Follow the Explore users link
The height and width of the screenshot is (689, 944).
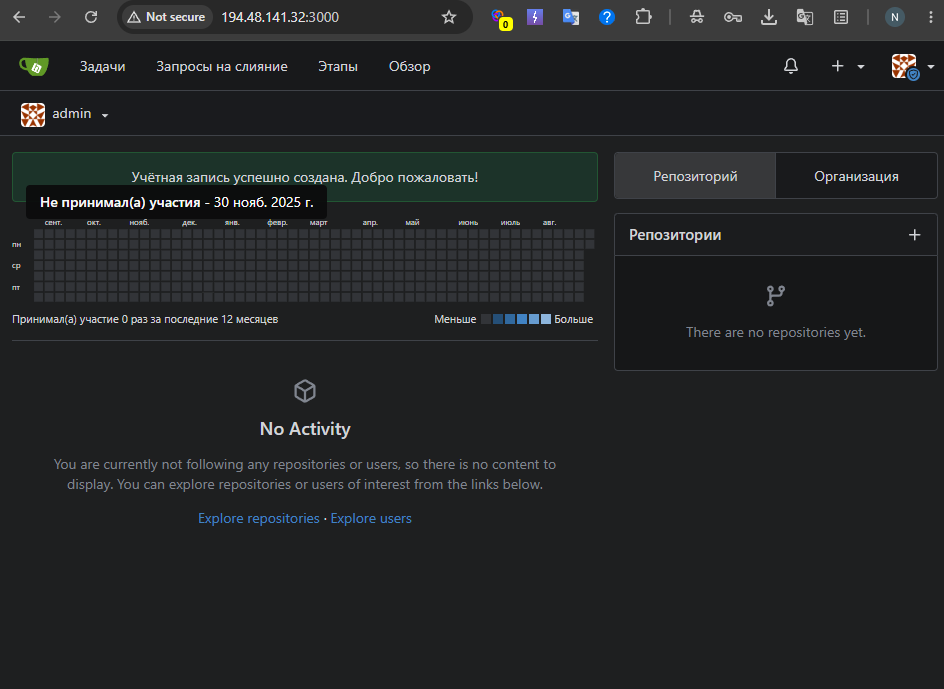[371, 519]
